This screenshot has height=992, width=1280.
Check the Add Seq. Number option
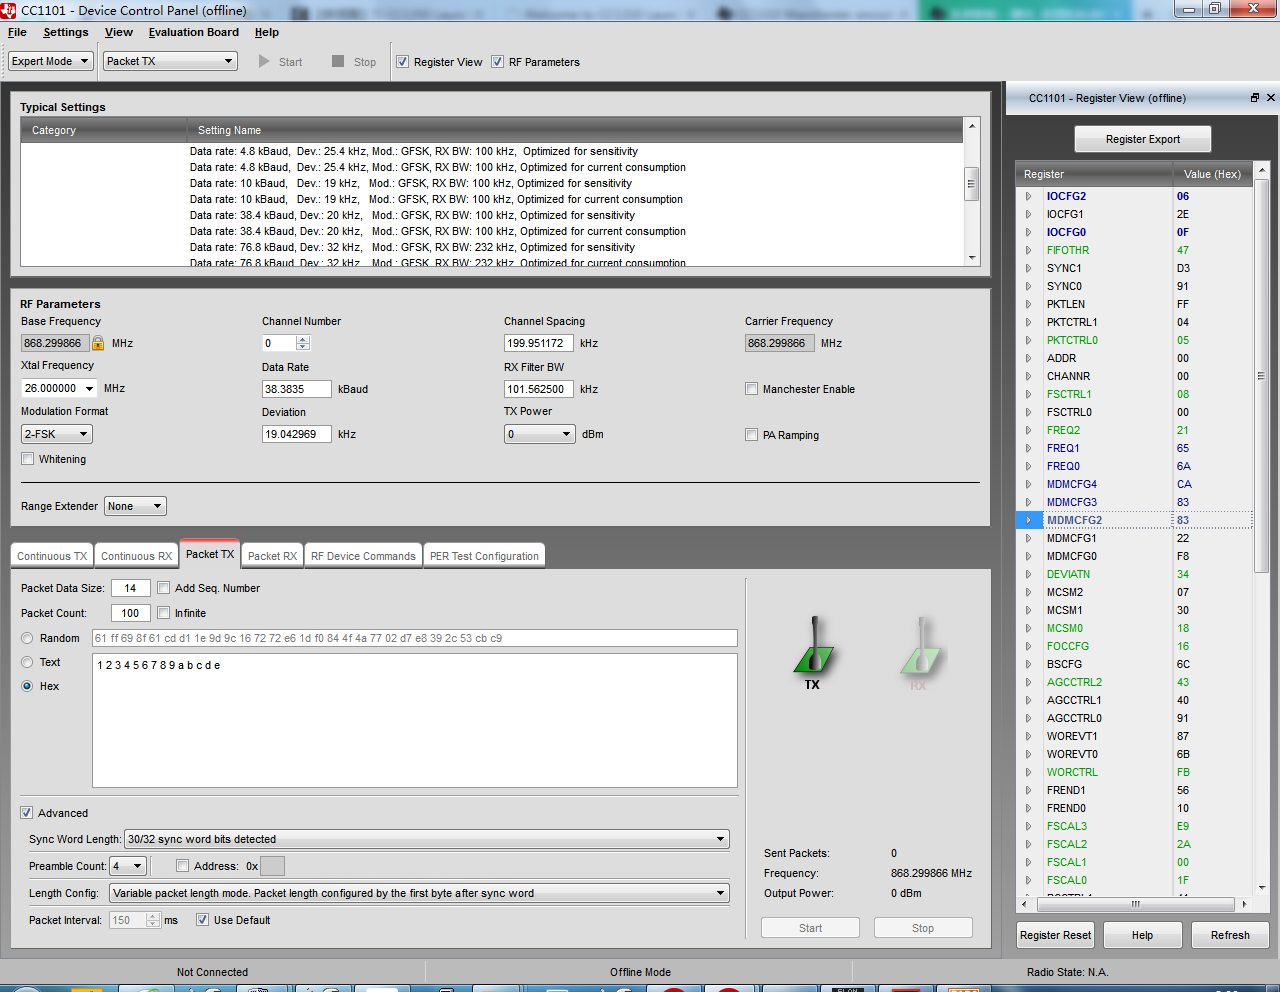(x=163, y=588)
